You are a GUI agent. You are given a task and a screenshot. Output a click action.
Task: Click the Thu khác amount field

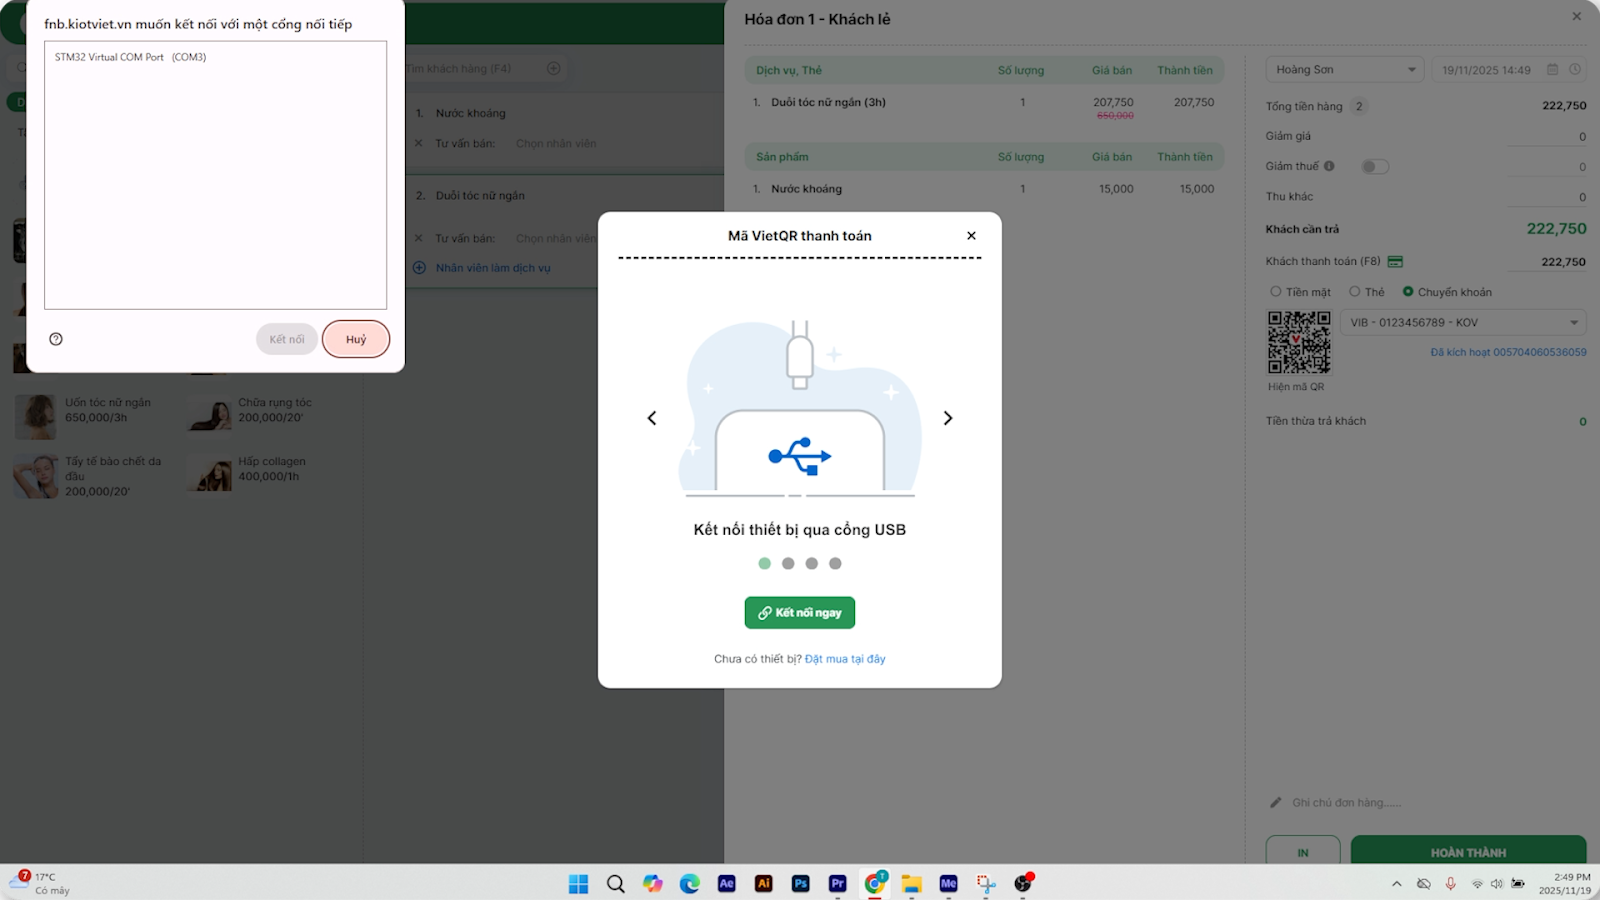click(1546, 197)
